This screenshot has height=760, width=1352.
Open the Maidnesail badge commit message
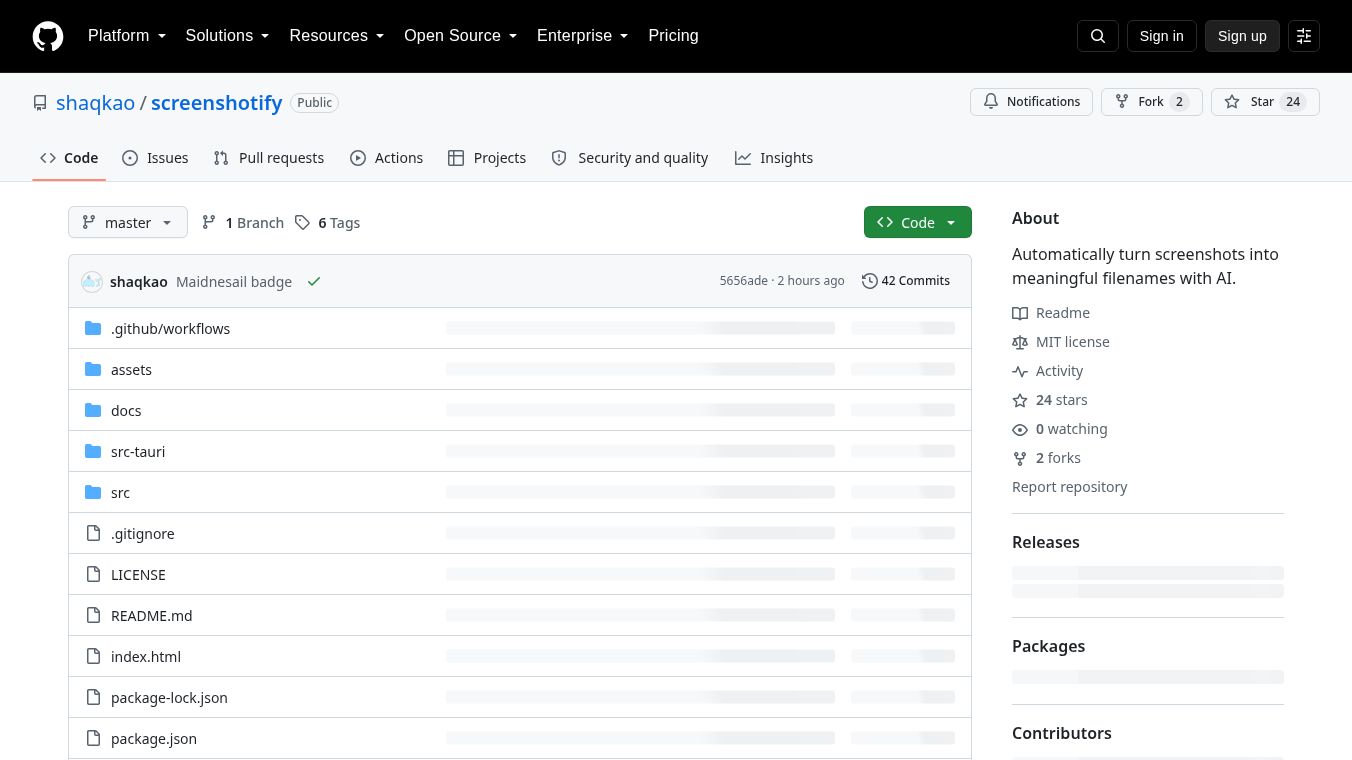[x=234, y=282]
